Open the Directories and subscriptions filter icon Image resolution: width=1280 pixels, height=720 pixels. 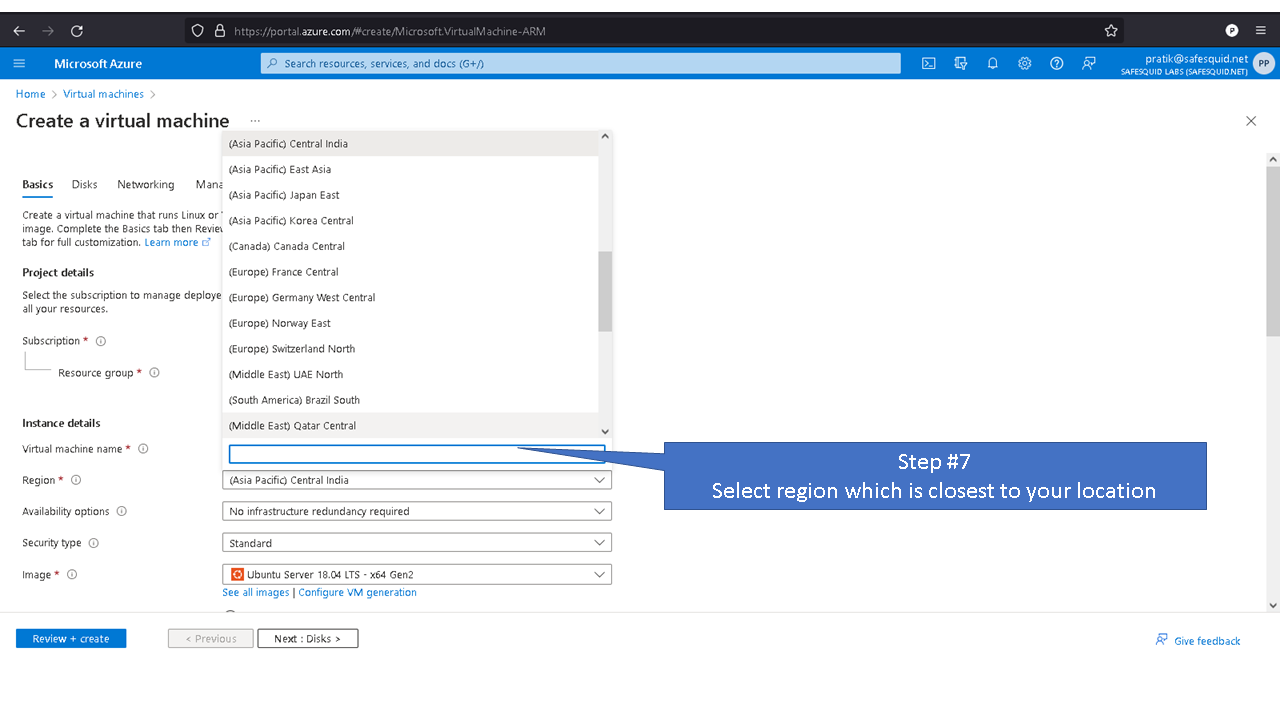coord(961,63)
